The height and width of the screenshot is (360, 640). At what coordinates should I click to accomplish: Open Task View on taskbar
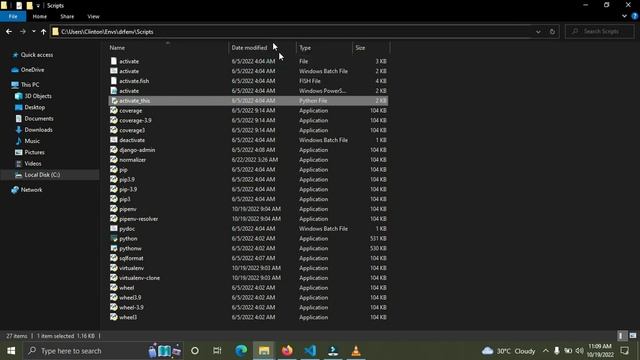coord(217,351)
